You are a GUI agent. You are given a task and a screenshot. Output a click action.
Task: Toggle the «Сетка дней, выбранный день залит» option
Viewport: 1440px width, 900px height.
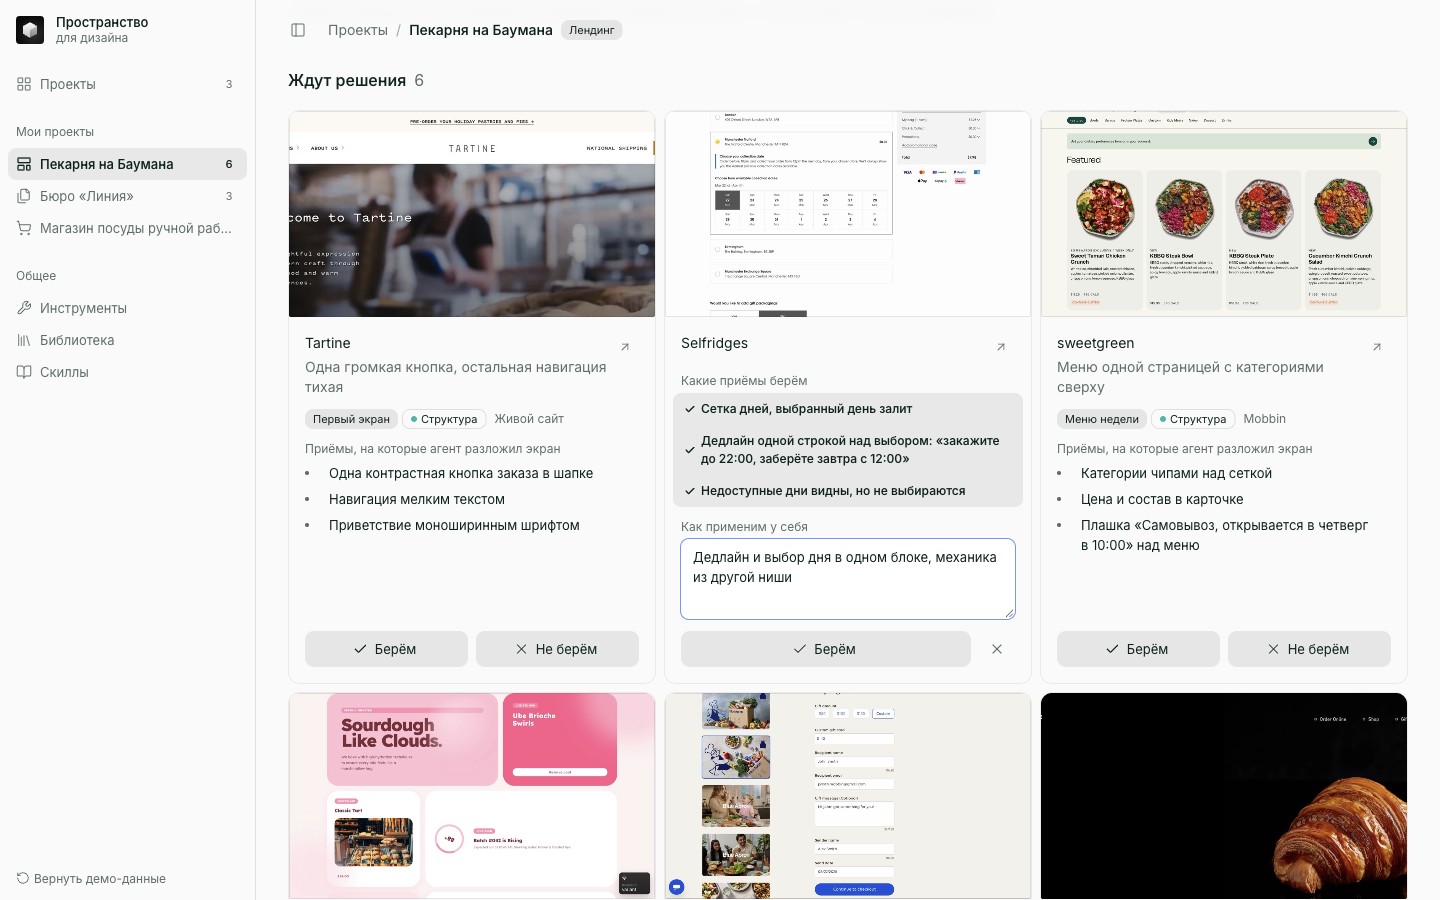(x=848, y=409)
